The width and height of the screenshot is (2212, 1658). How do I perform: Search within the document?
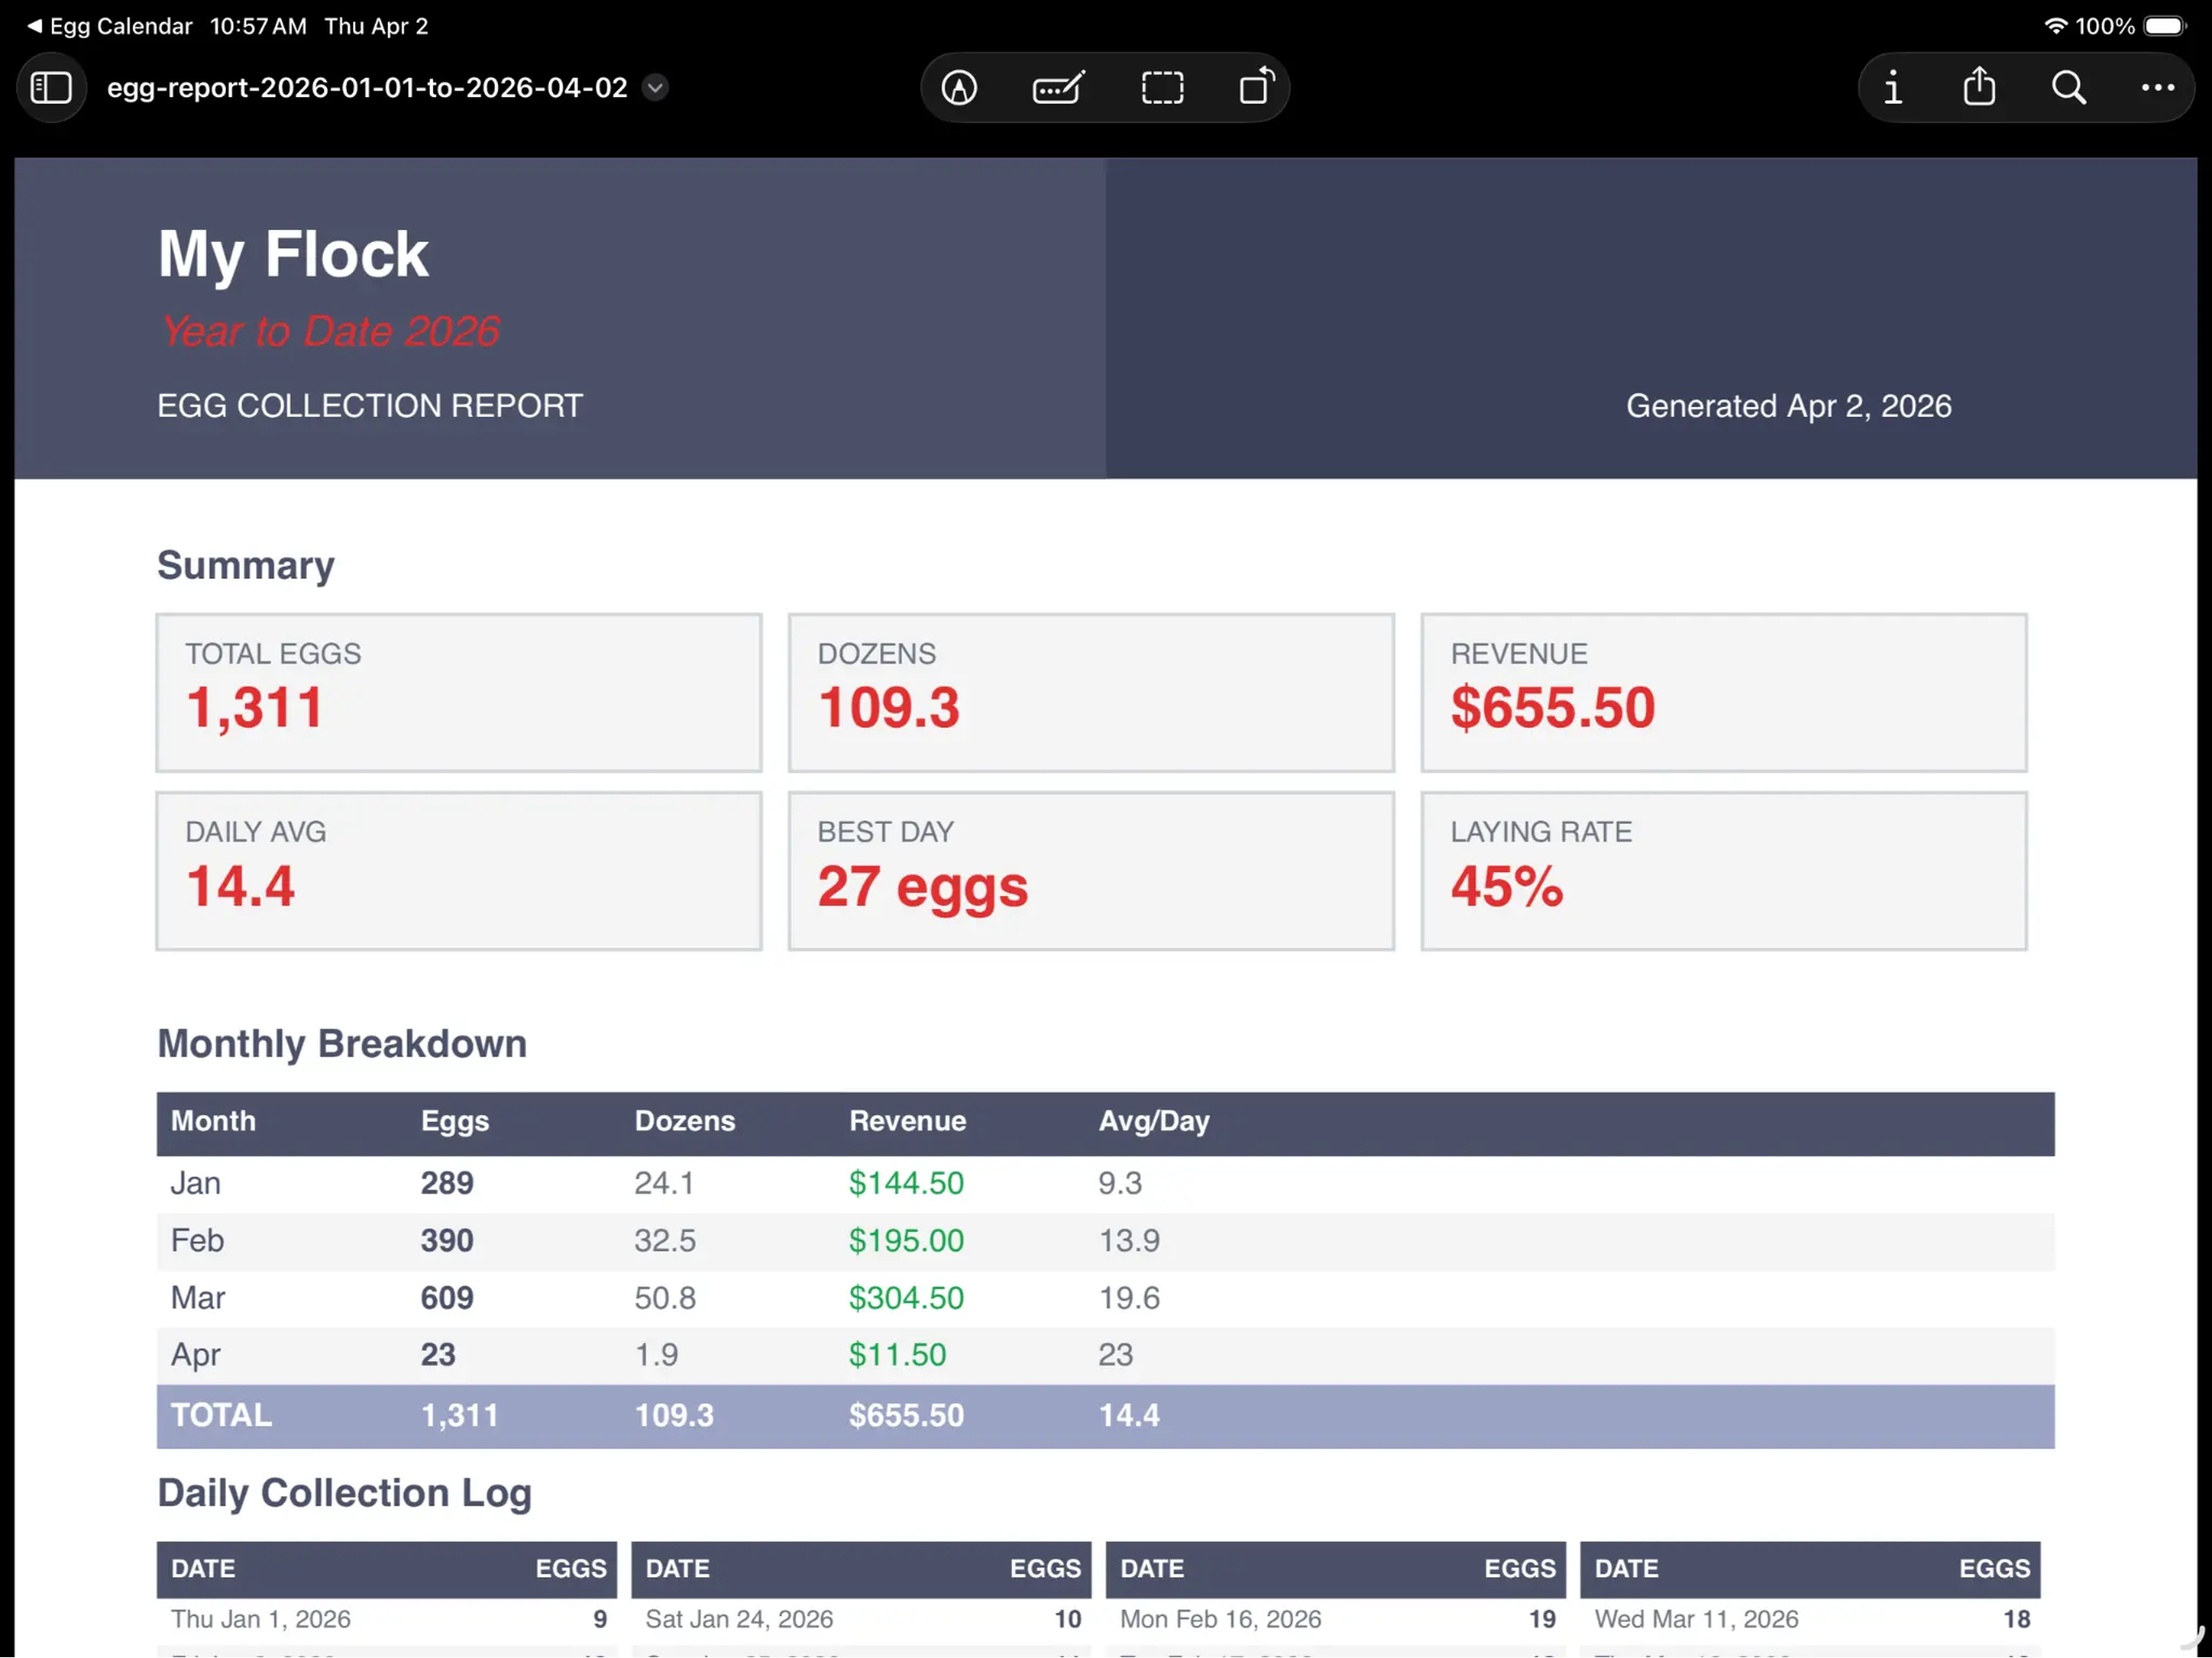(x=2069, y=88)
